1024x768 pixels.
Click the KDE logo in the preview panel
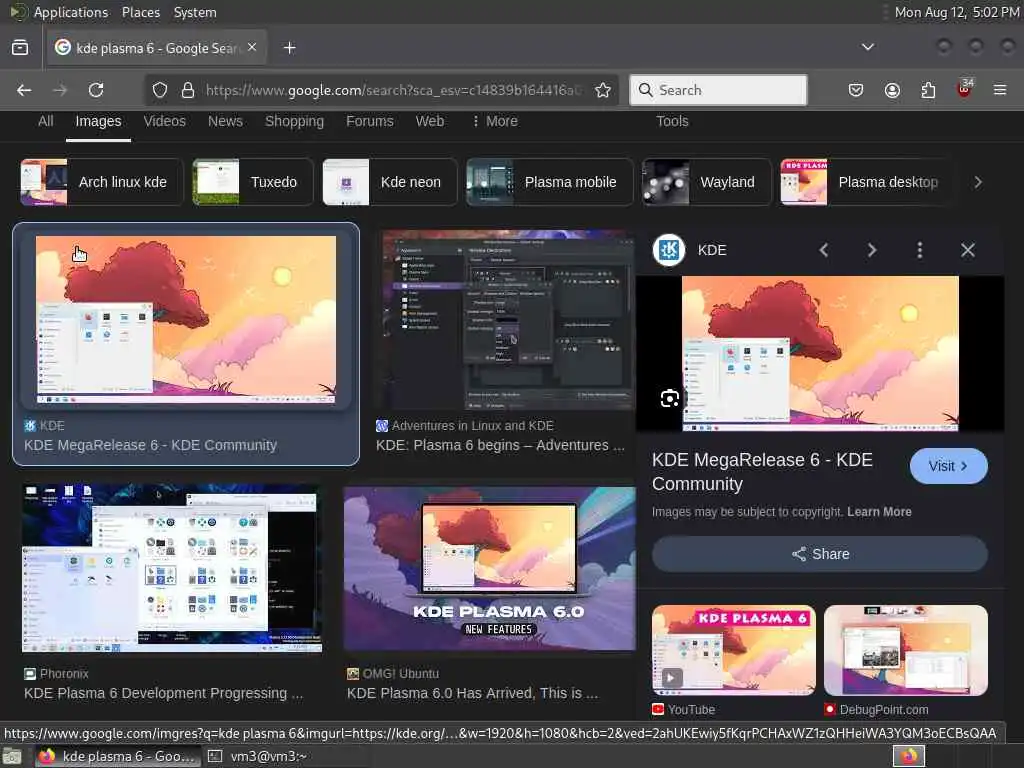(669, 250)
